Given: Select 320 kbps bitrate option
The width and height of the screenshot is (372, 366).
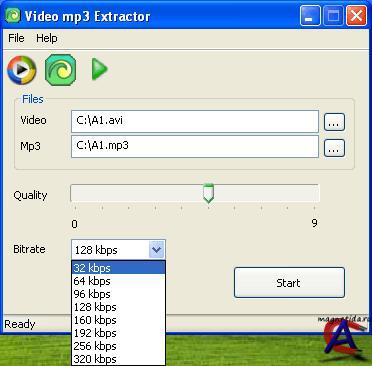Looking at the screenshot, I should pos(119,359).
